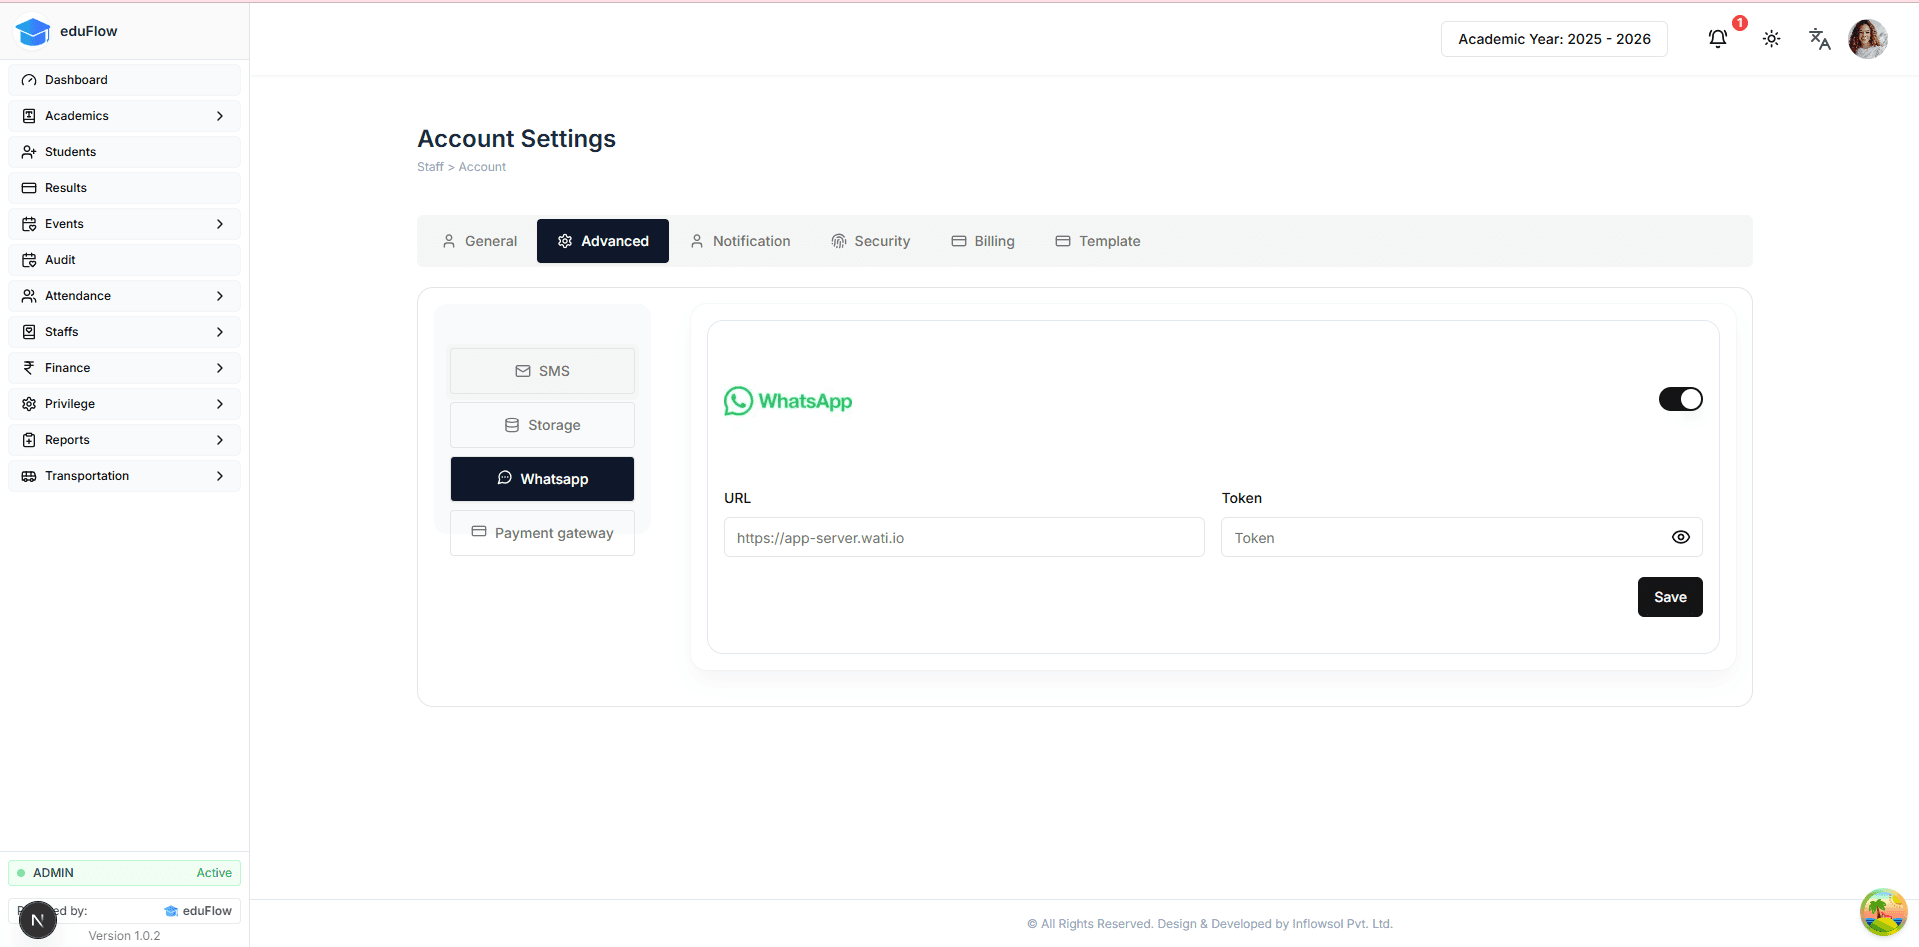Switch to the Security tab
The width and height of the screenshot is (1919, 947).
[870, 241]
